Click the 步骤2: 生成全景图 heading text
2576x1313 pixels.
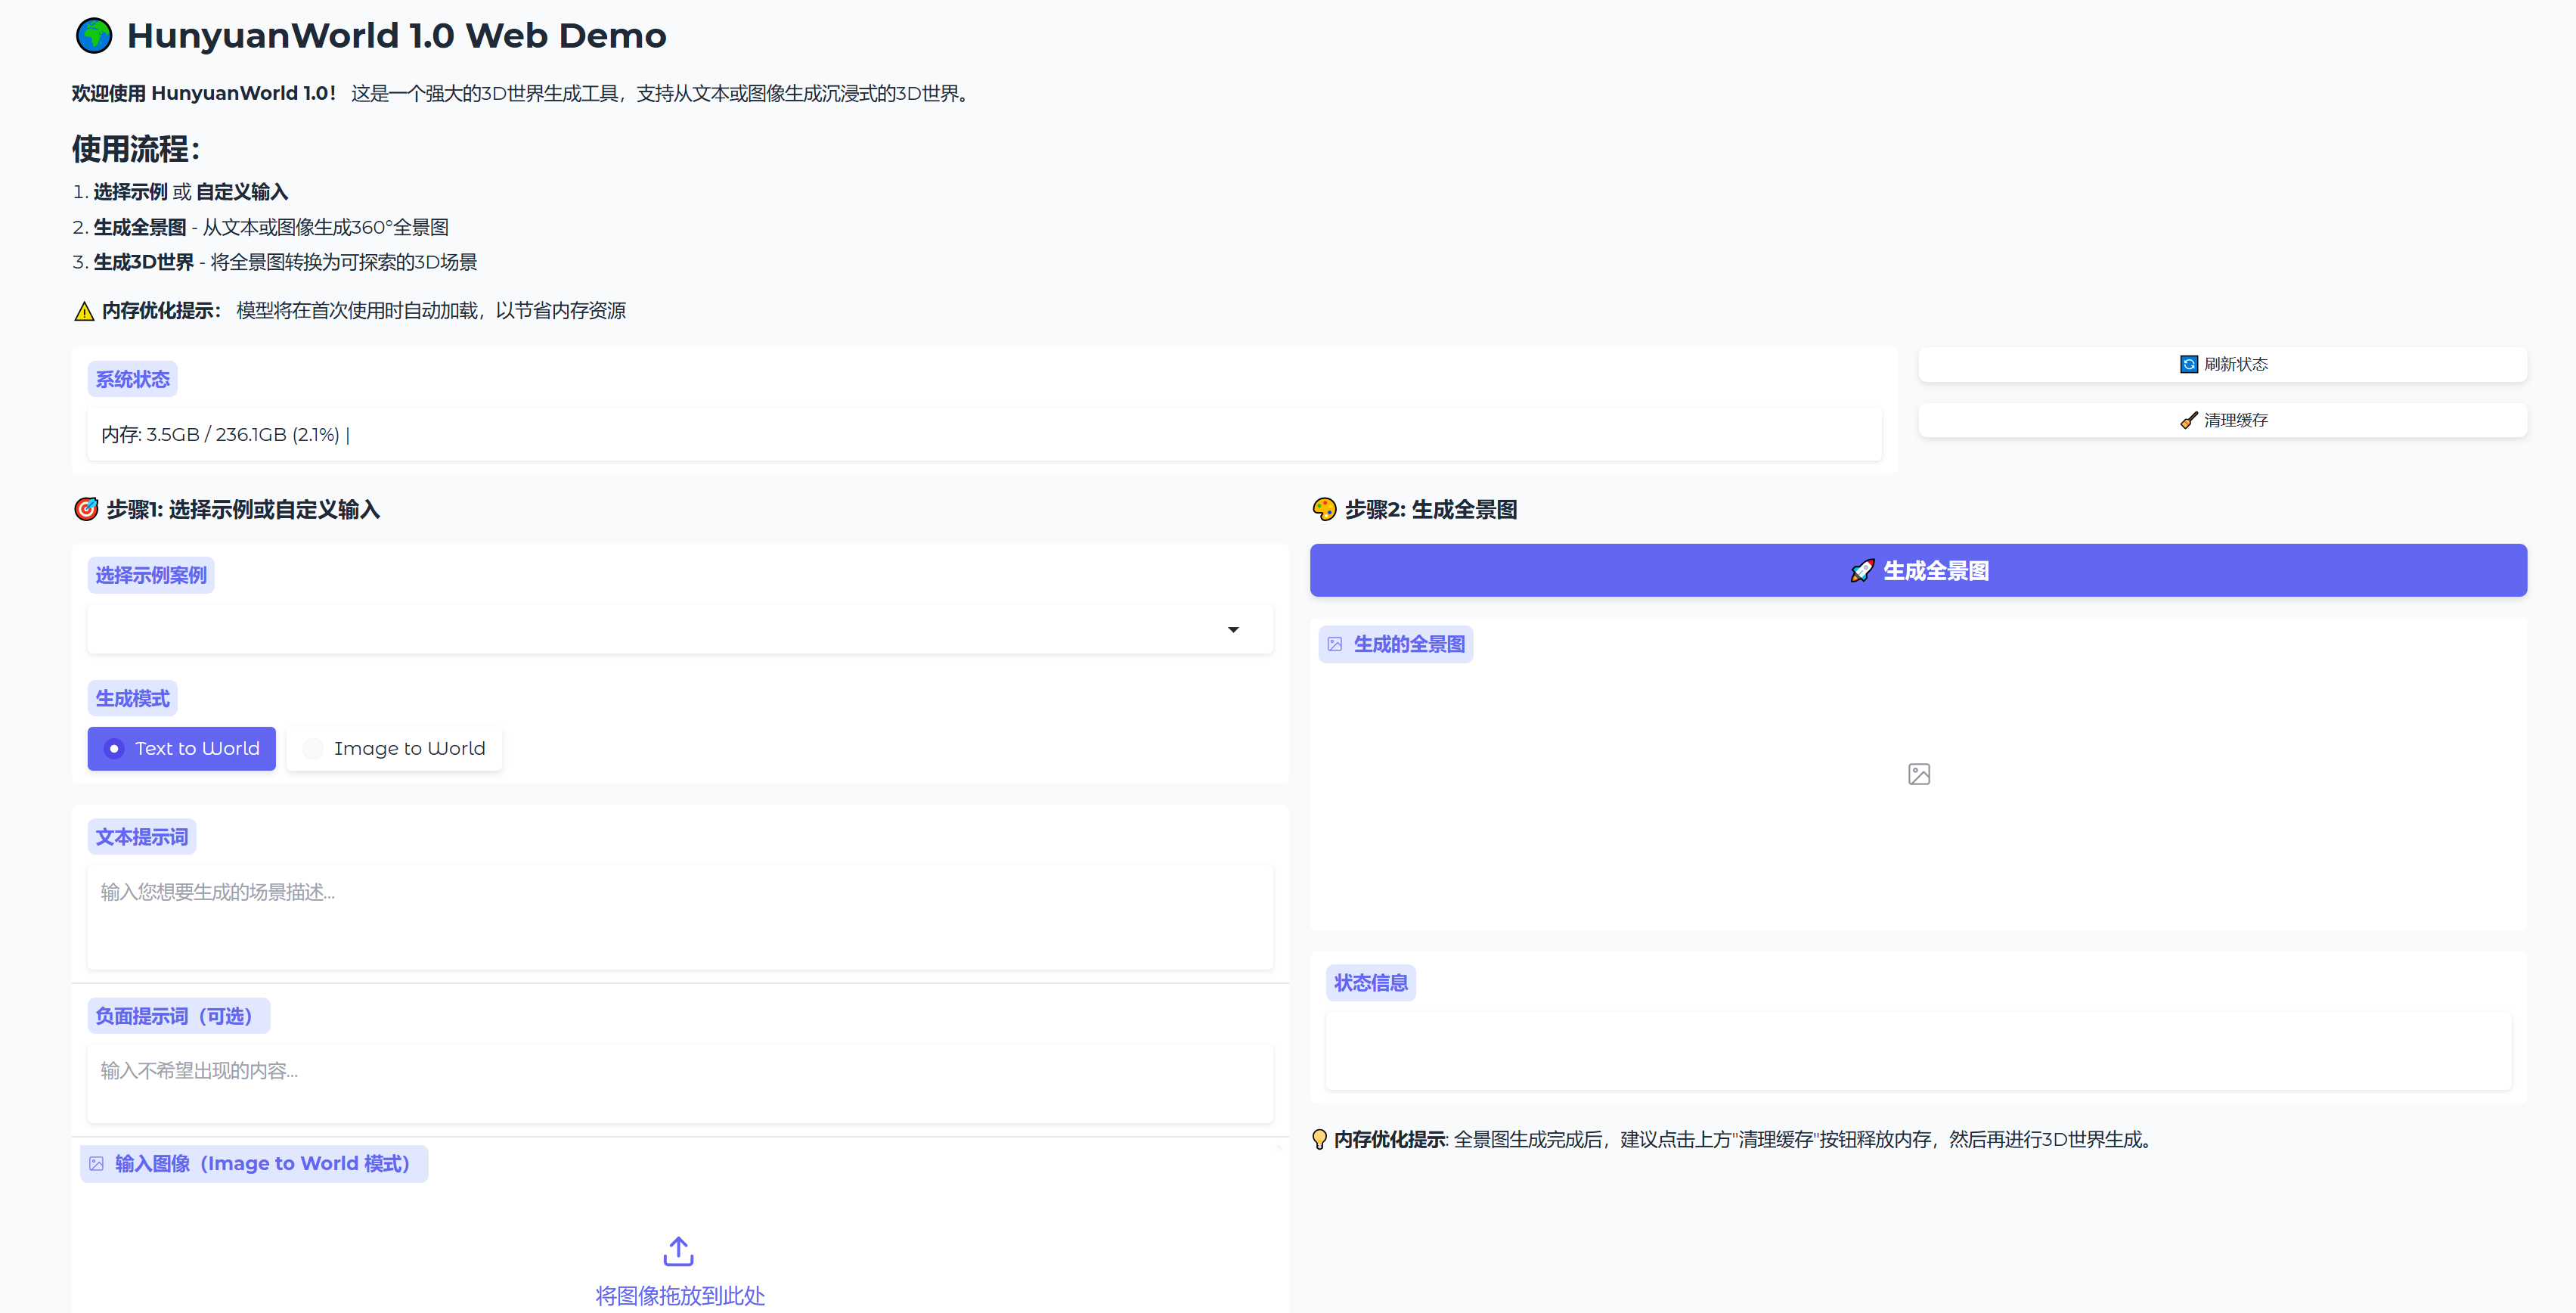click(1431, 509)
